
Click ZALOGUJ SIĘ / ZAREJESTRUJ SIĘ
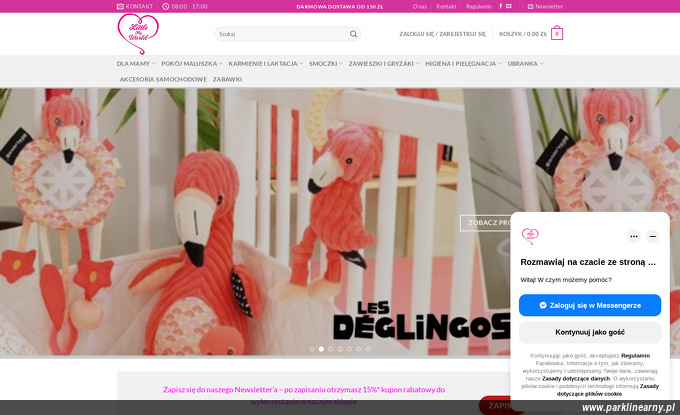coord(442,34)
